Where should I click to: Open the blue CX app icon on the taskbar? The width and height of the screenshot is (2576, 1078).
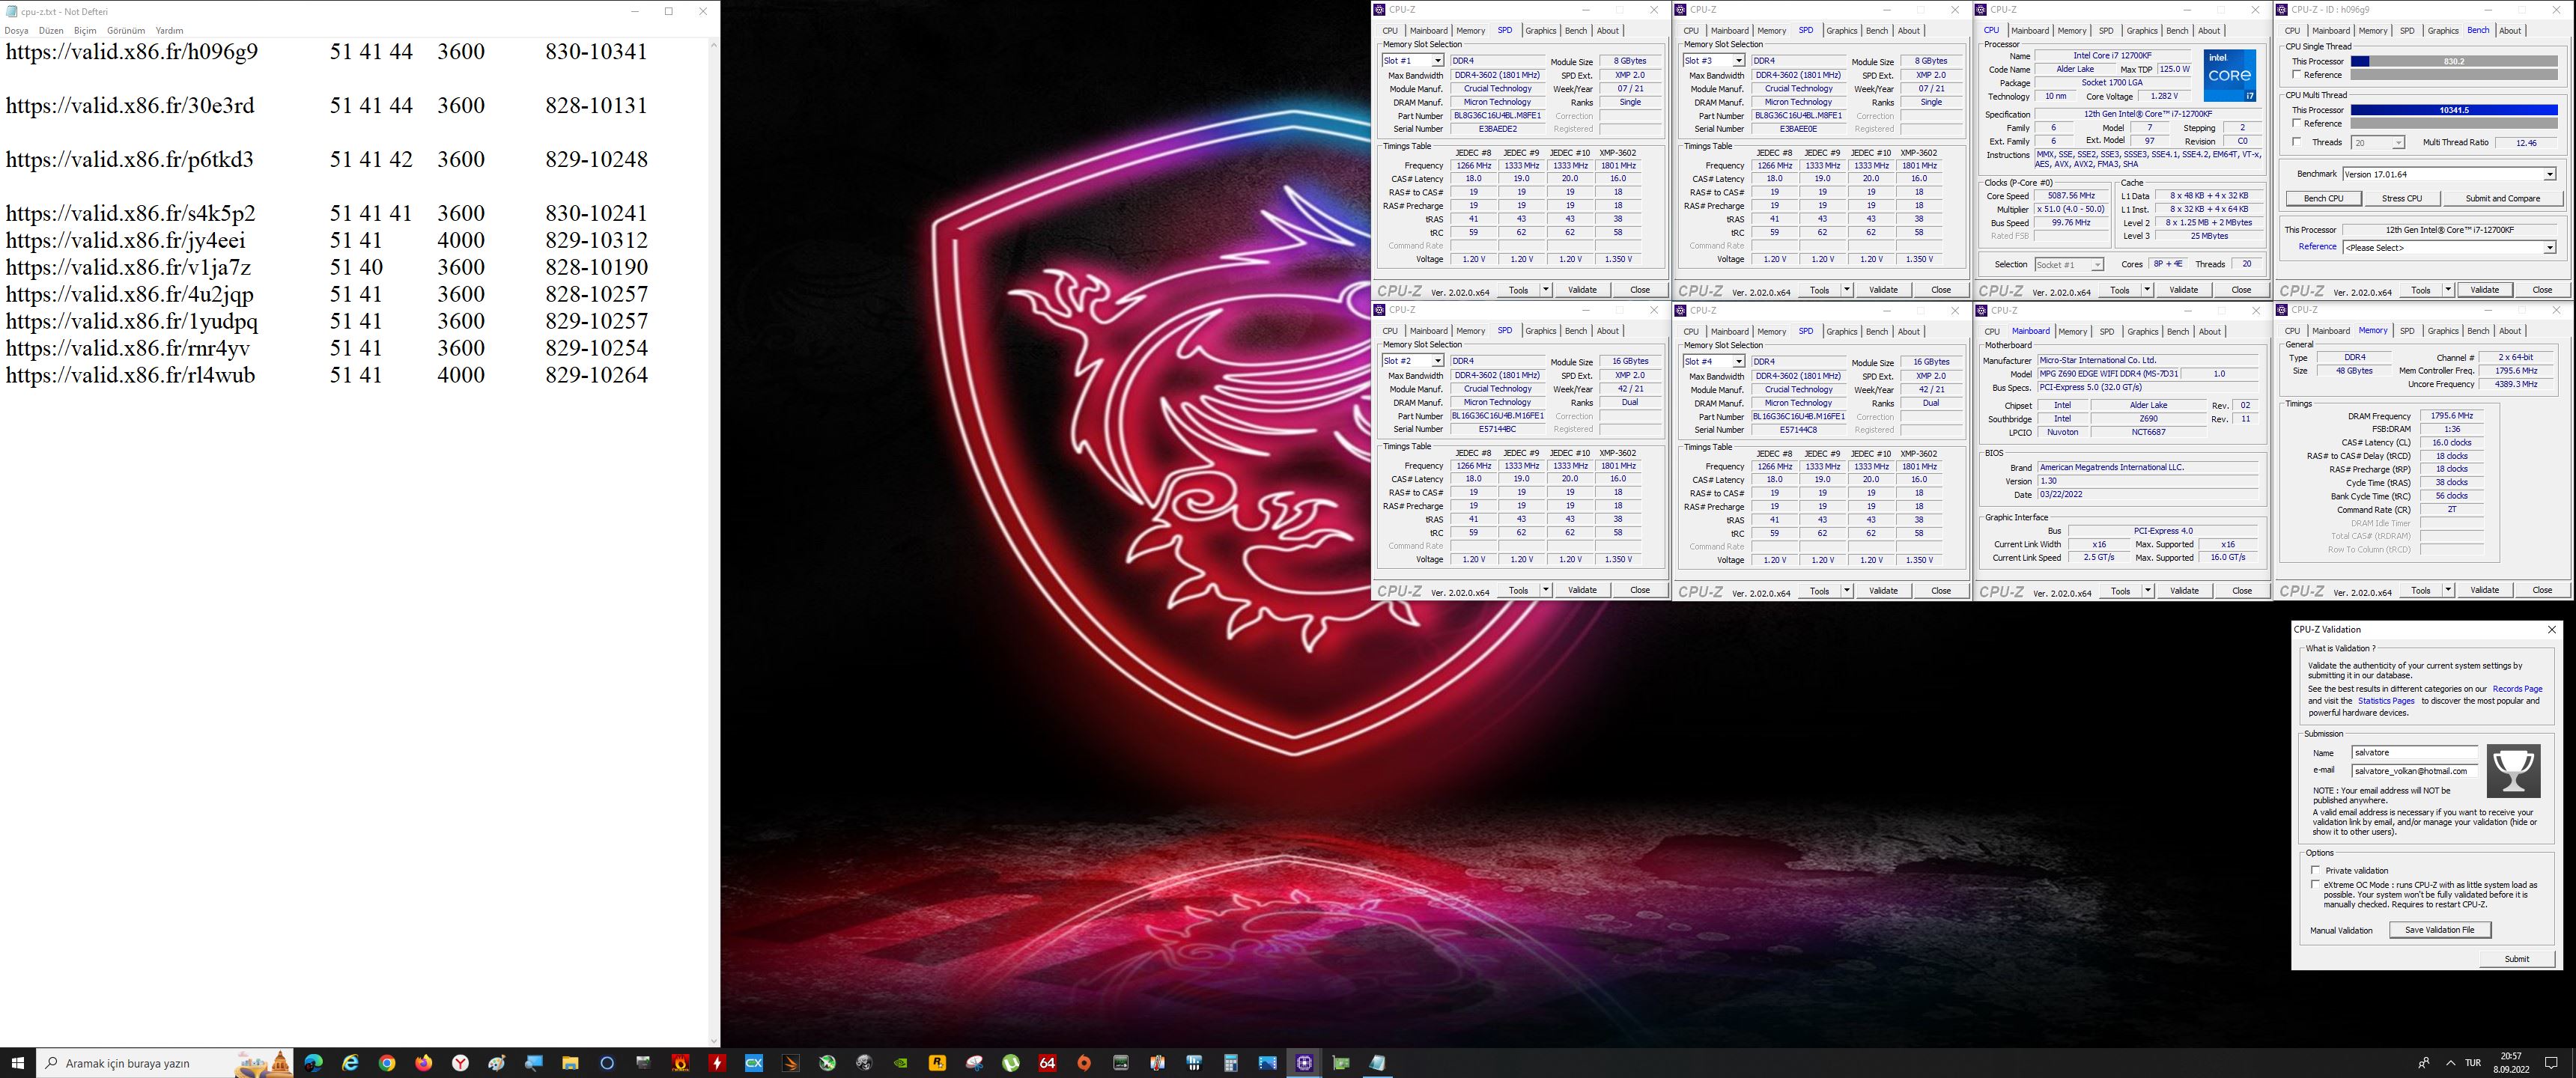point(754,1063)
